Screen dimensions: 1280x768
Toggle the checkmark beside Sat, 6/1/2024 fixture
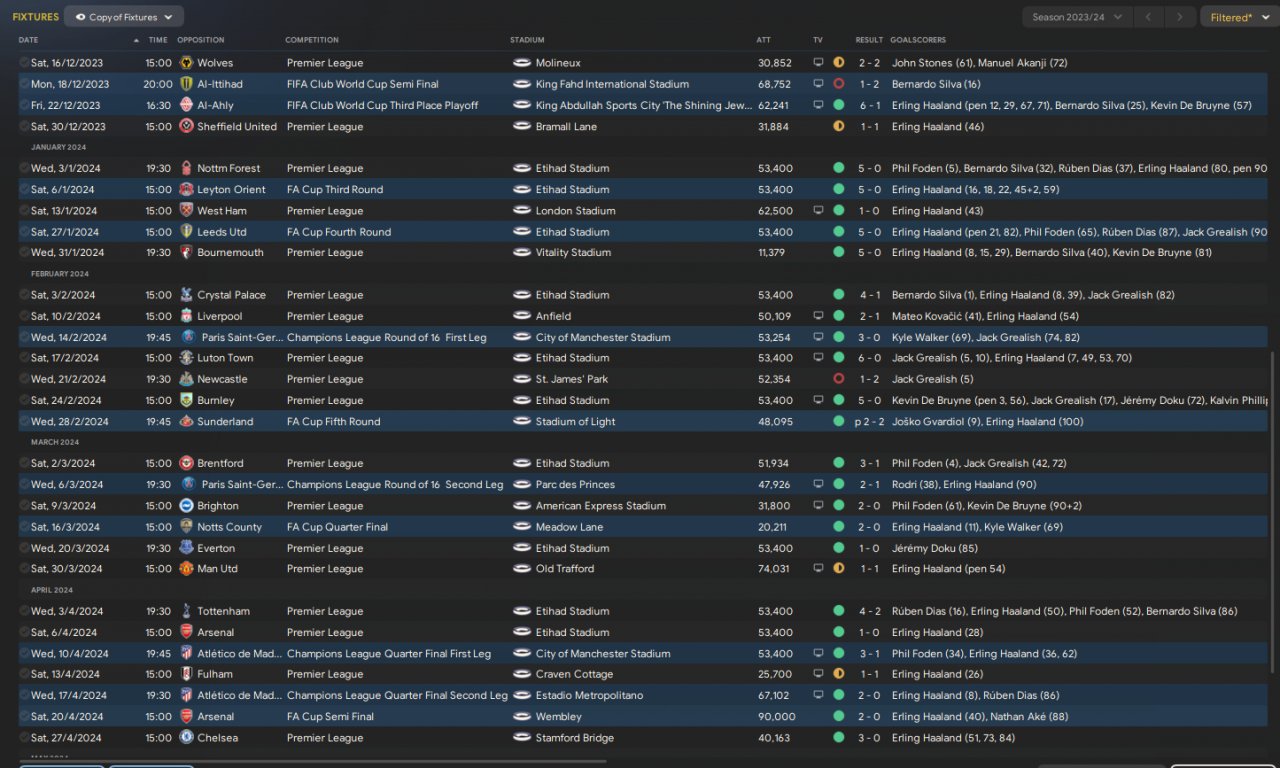click(24, 190)
